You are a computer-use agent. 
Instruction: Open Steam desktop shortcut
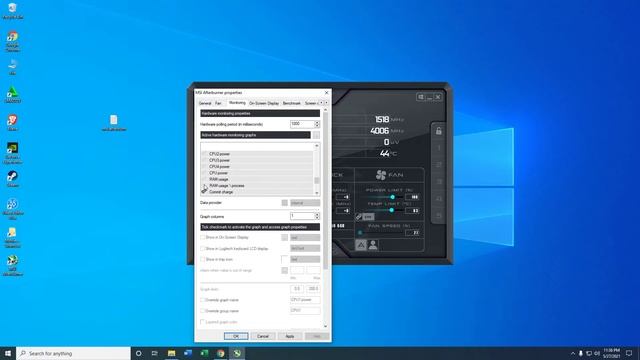coord(12,179)
